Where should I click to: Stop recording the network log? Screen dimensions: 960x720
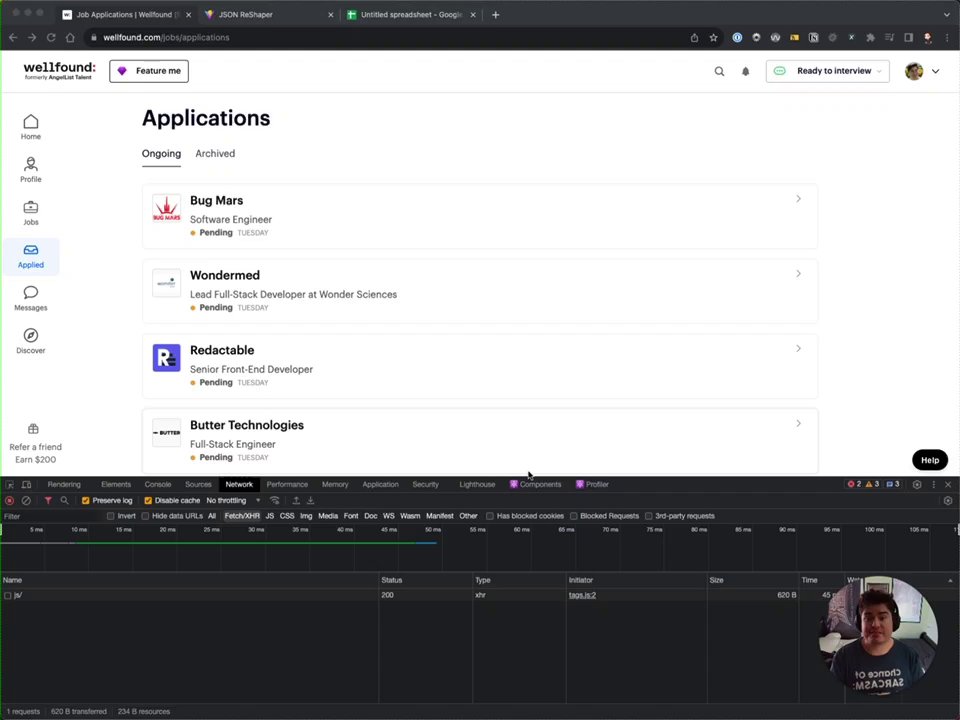9,500
